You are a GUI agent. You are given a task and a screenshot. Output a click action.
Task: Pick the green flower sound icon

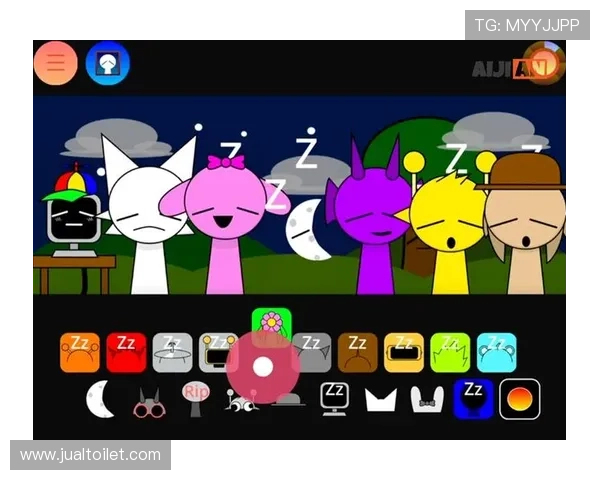click(271, 323)
